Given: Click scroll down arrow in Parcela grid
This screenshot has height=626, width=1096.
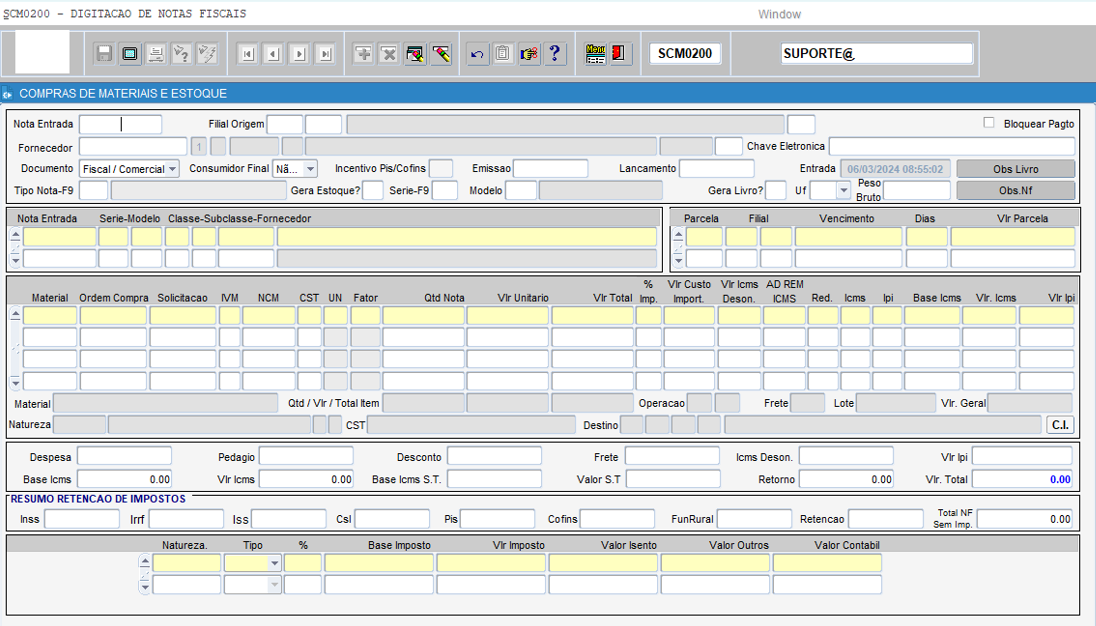Looking at the screenshot, I should (678, 261).
